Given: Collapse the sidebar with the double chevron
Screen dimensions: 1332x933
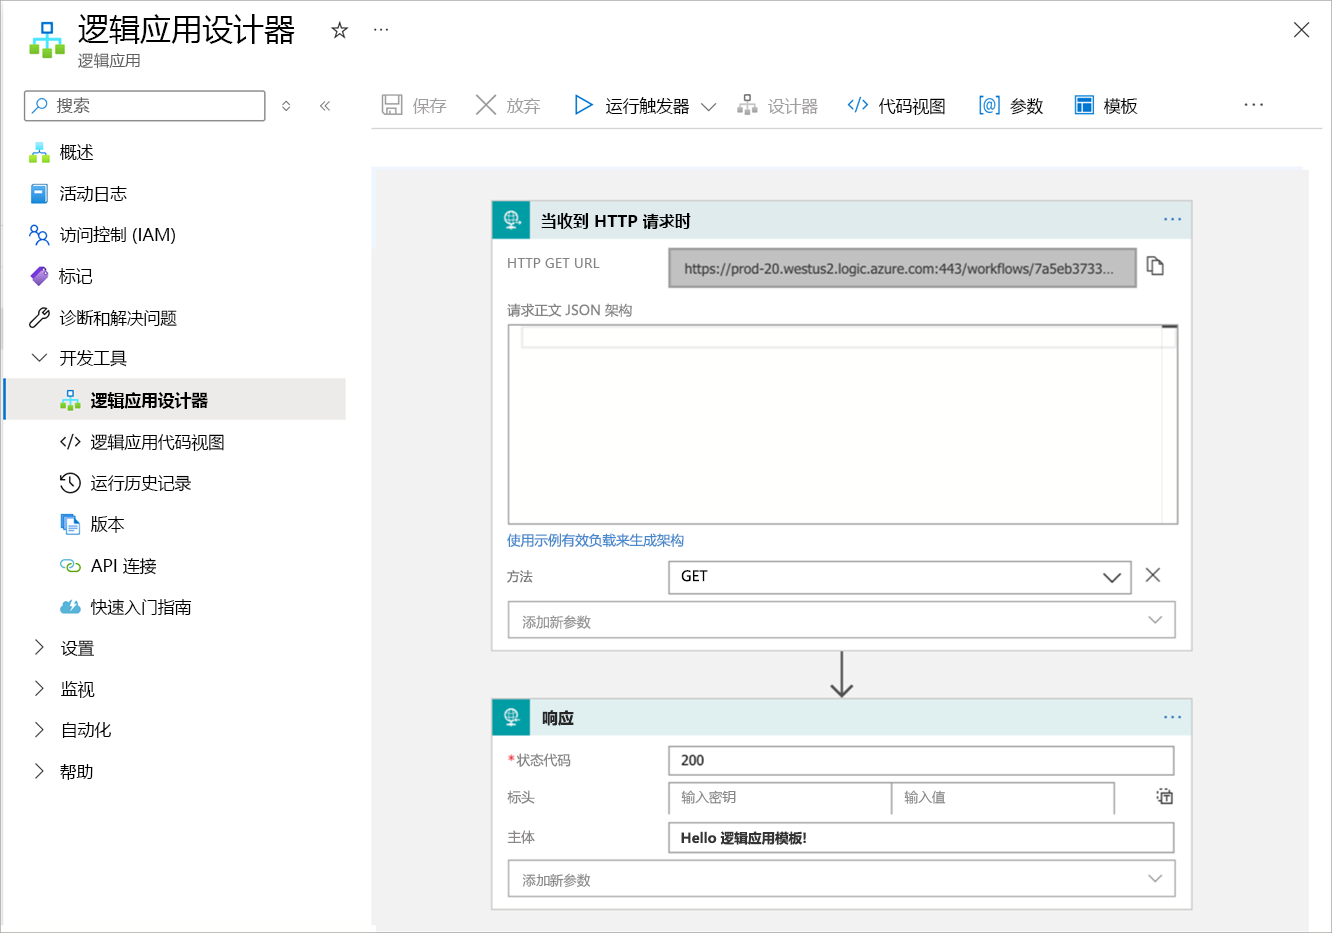Looking at the screenshot, I should coord(325,106).
